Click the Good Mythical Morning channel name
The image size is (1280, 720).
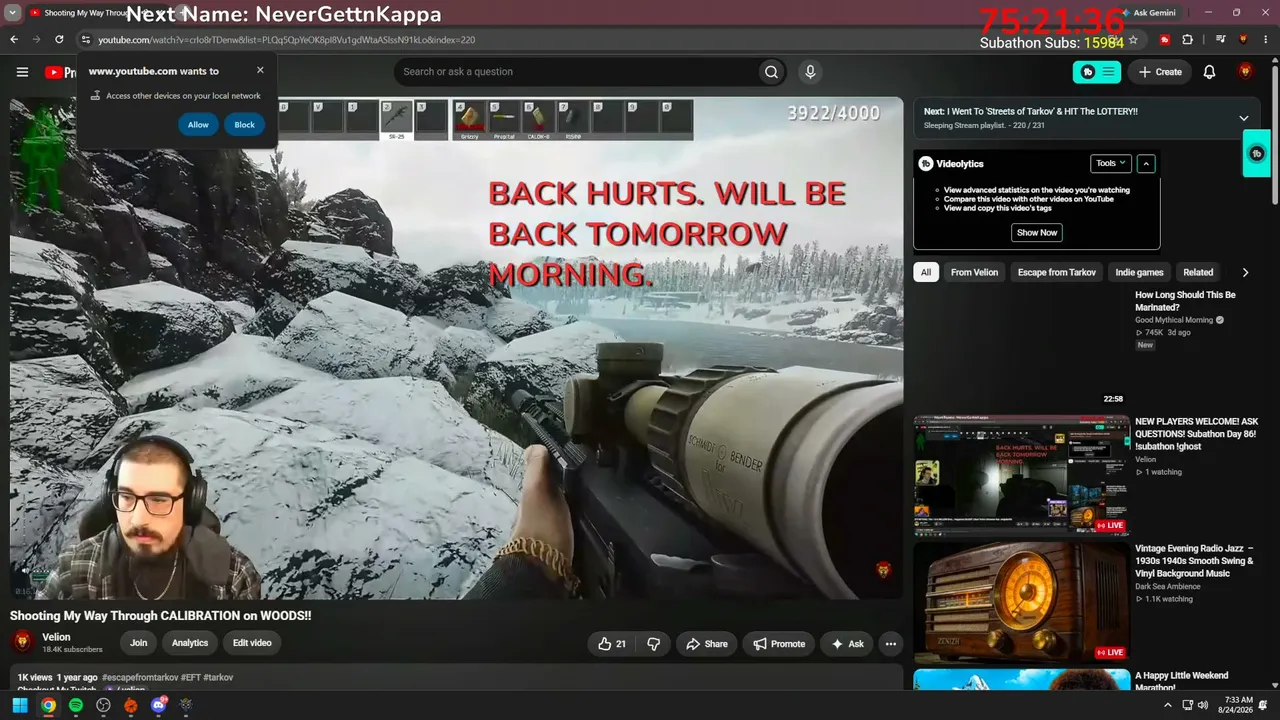coord(1174,320)
